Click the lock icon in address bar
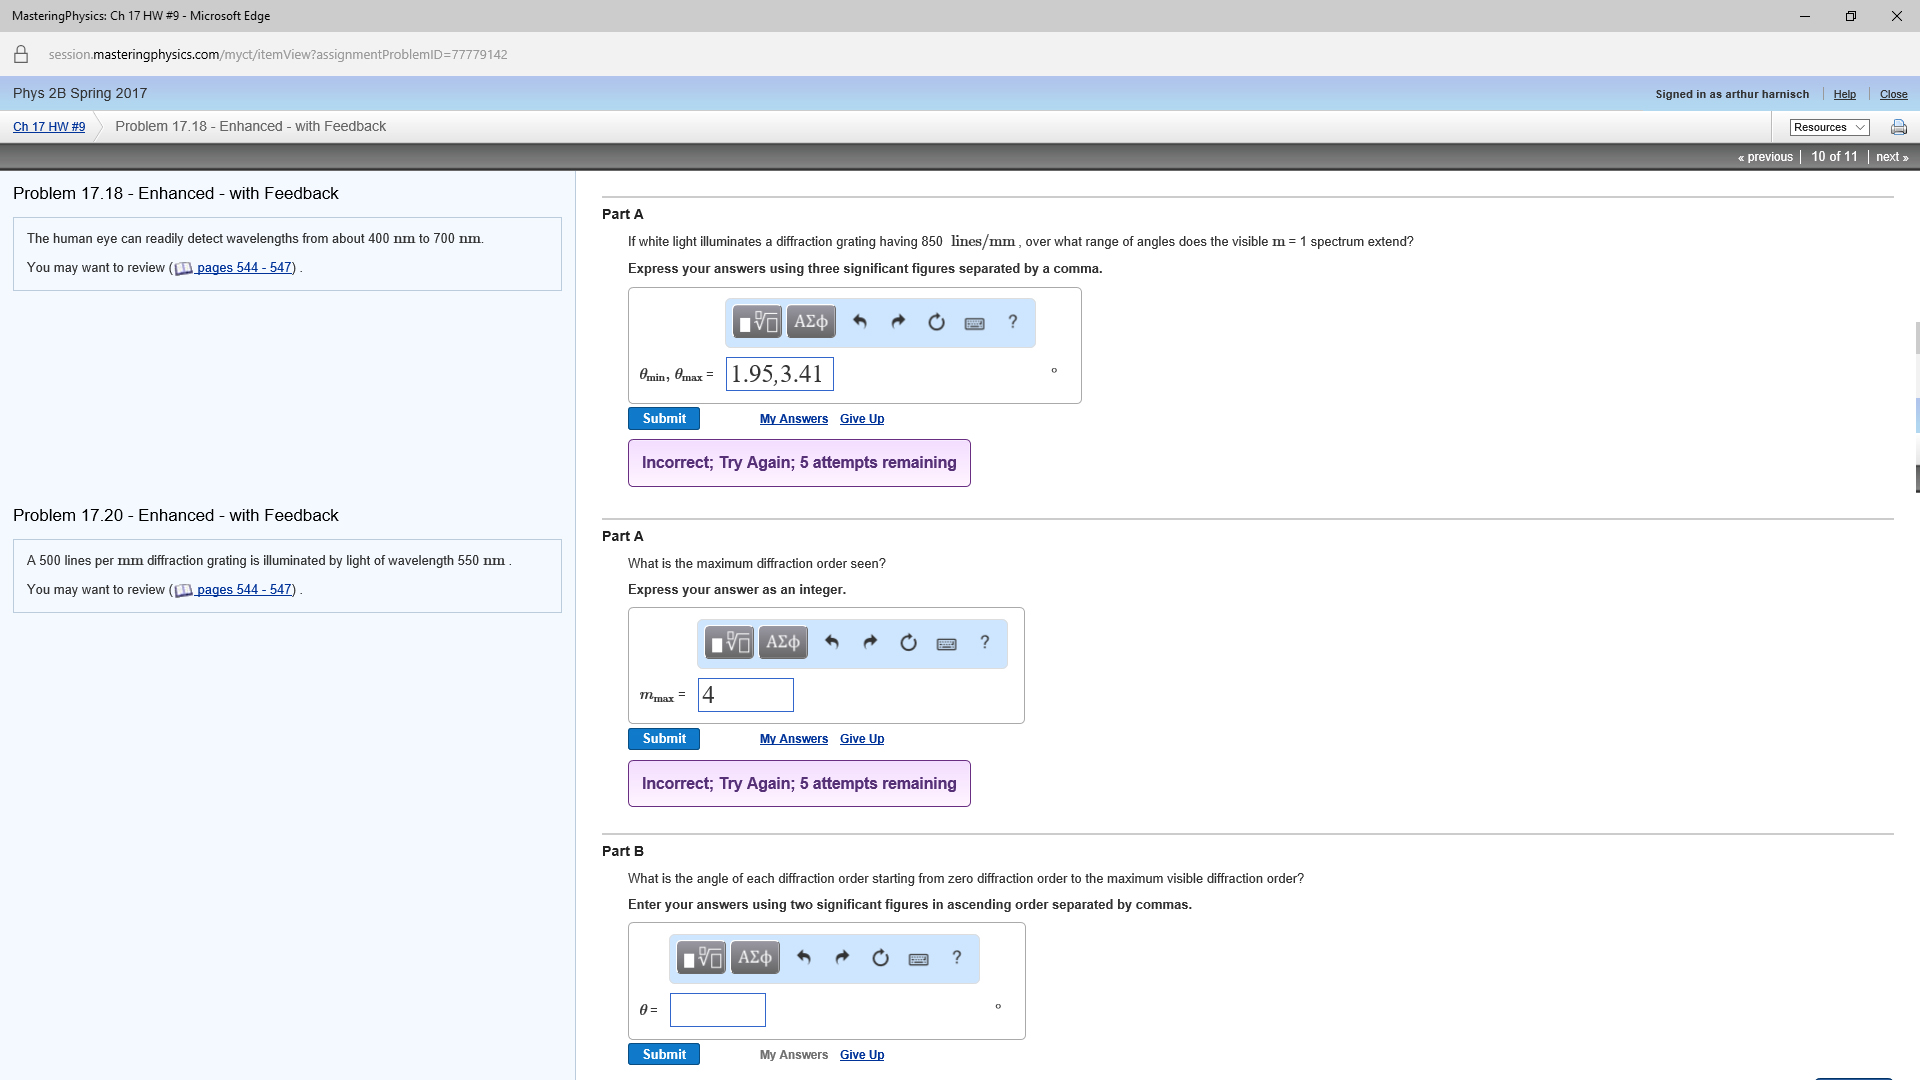 click(21, 55)
